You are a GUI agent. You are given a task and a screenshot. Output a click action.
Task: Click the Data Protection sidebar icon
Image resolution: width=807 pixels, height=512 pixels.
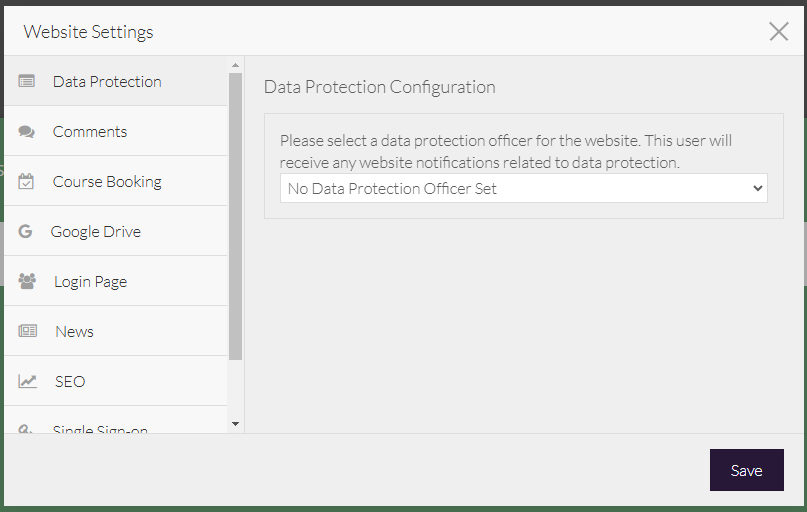coord(27,81)
